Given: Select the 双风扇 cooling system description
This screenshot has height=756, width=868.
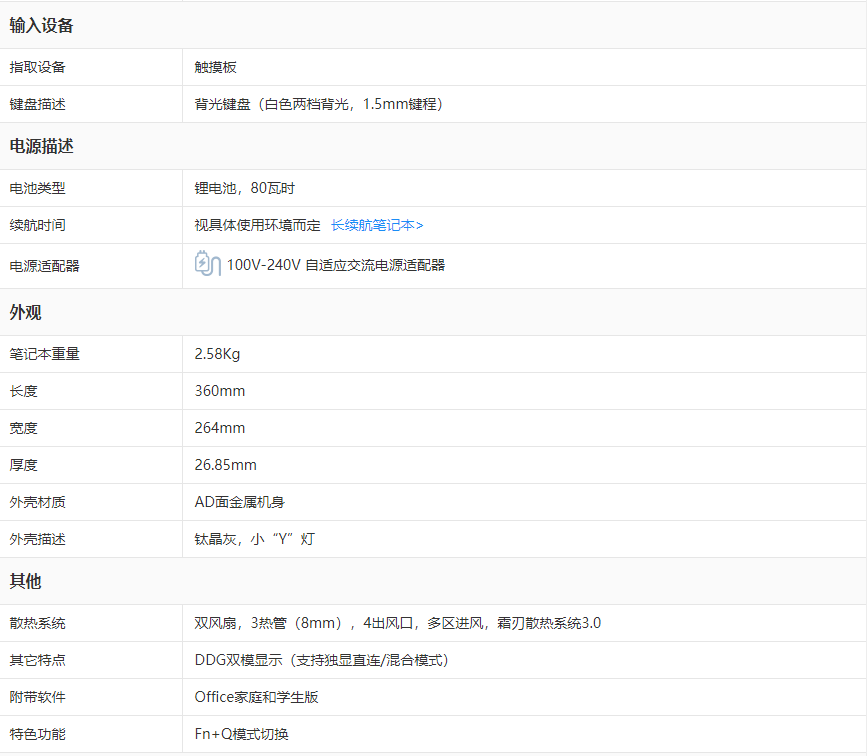Looking at the screenshot, I should (x=397, y=623).
